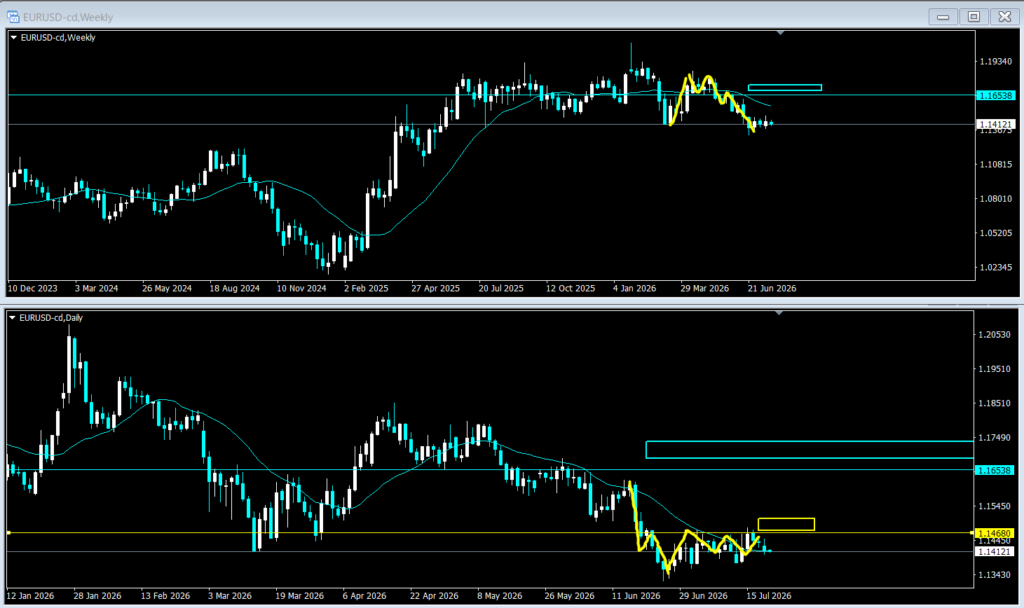Click 2 Feb 2025 date on Weekly axis
This screenshot has height=608, width=1024.
[366, 288]
